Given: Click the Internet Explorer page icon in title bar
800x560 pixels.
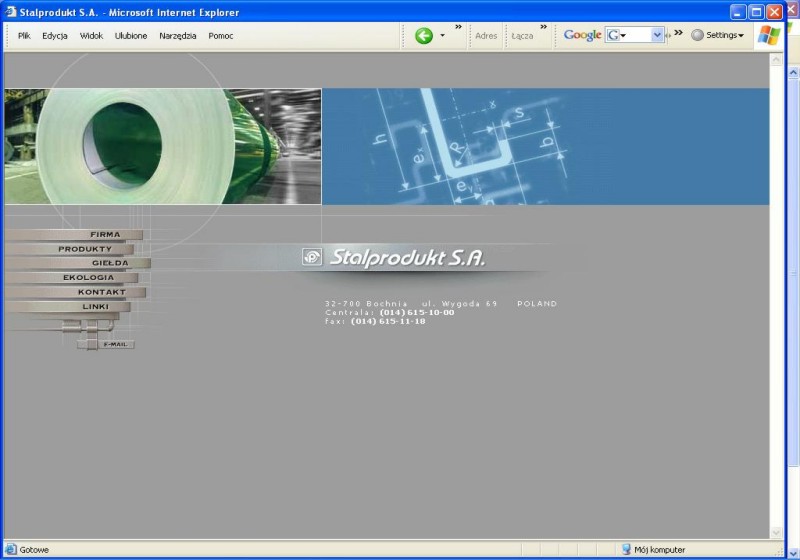Looking at the screenshot, I should click(x=10, y=11).
